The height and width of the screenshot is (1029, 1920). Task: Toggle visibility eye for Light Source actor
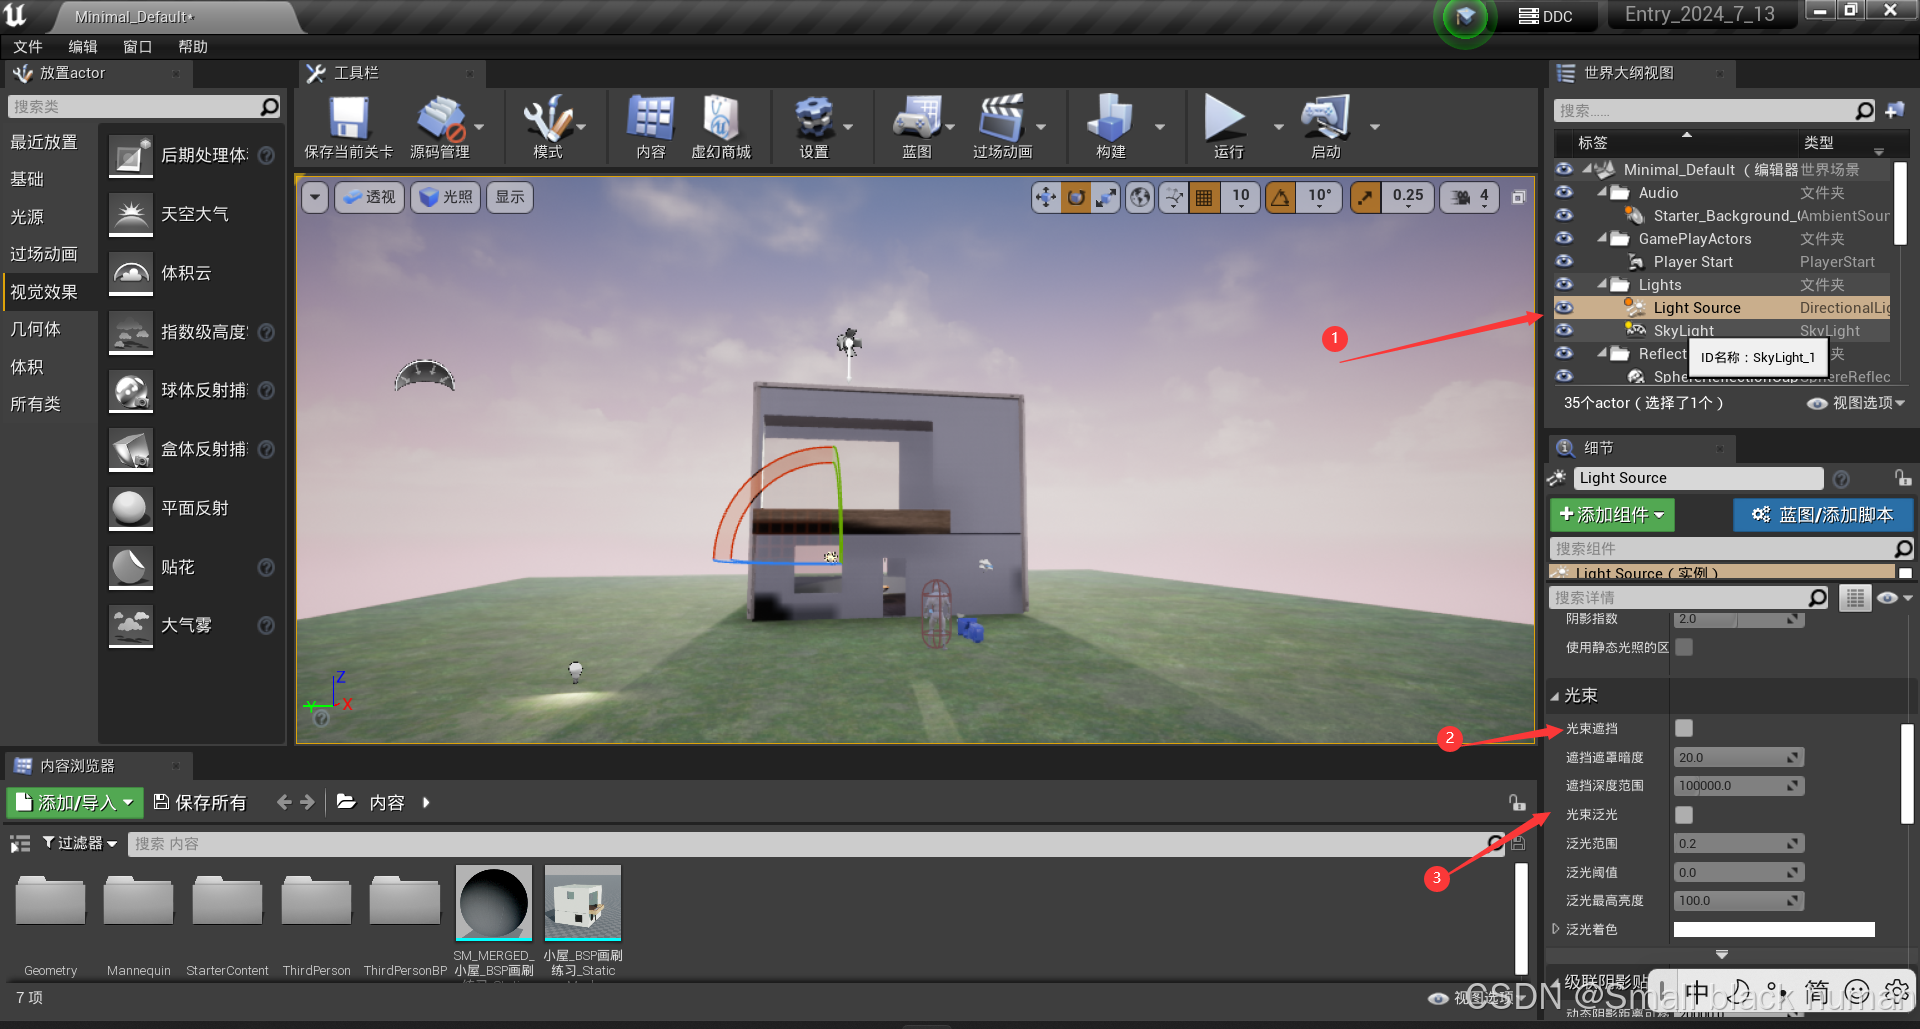(x=1564, y=308)
